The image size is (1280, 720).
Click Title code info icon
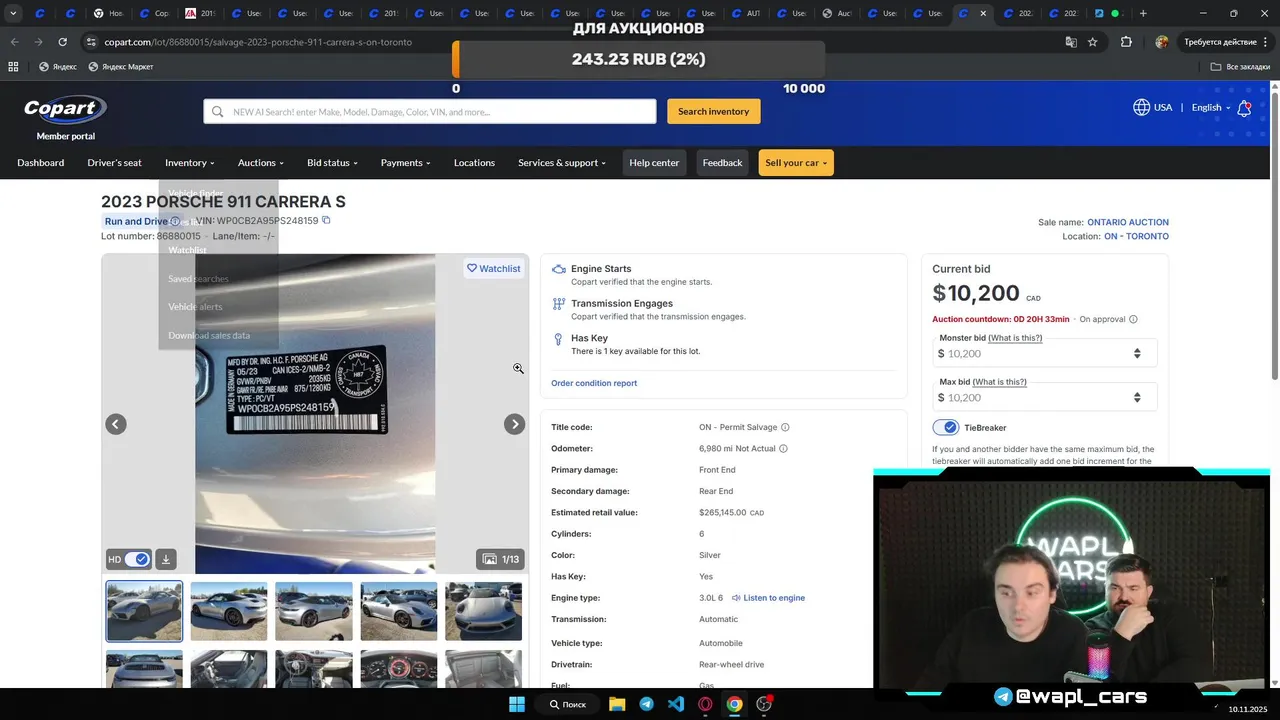click(785, 427)
